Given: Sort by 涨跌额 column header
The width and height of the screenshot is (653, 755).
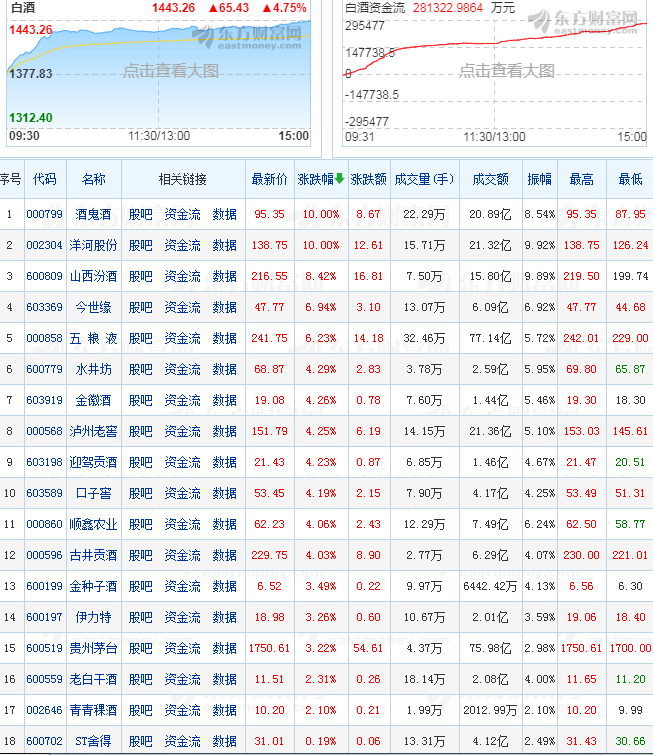Looking at the screenshot, I should 368,180.
